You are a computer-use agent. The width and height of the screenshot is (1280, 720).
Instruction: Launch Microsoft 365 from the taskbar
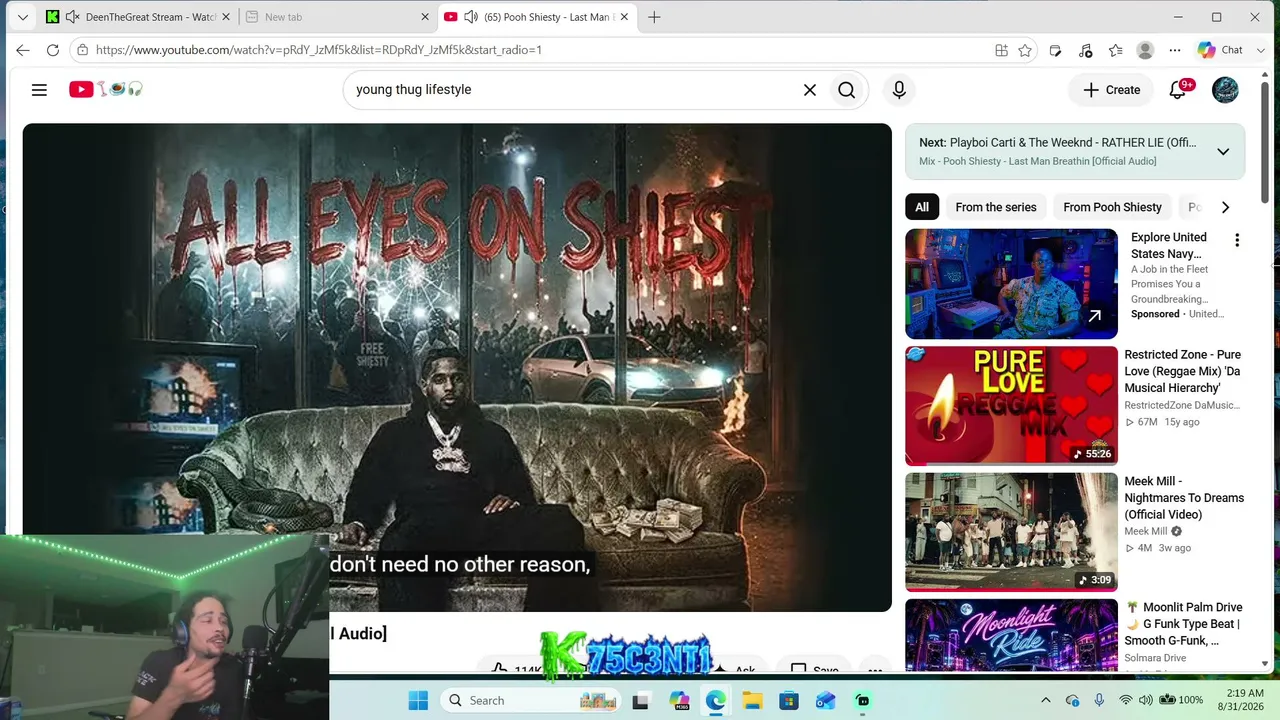(x=679, y=700)
